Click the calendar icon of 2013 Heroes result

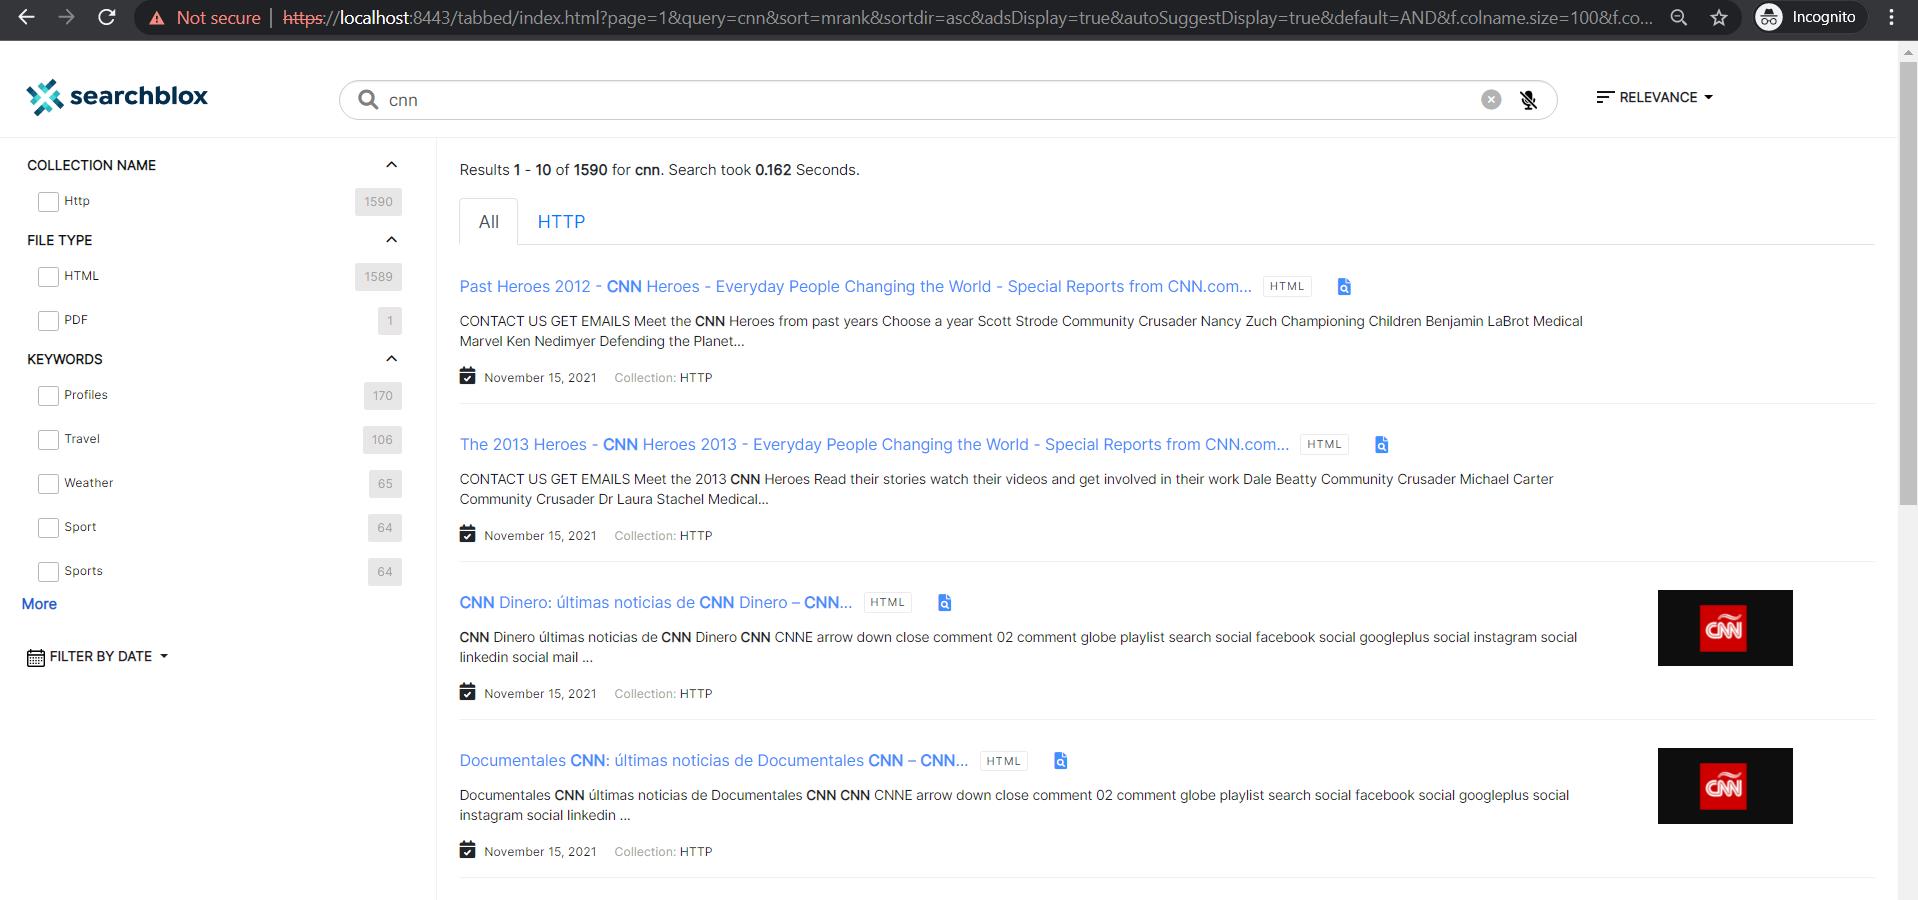467,534
